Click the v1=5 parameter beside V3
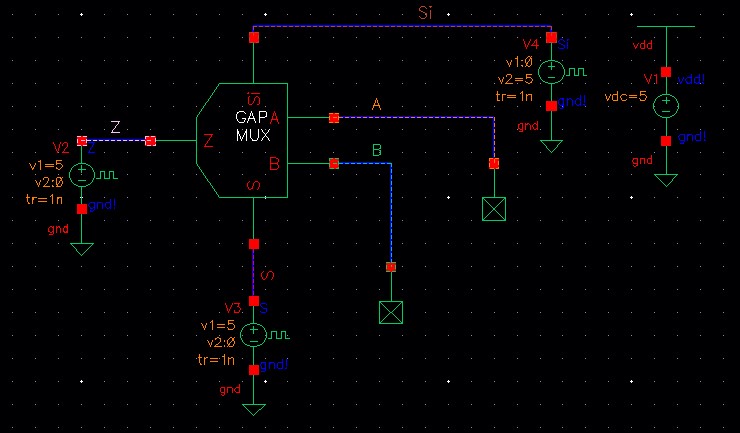Image resolution: width=740 pixels, height=433 pixels. coord(218,325)
